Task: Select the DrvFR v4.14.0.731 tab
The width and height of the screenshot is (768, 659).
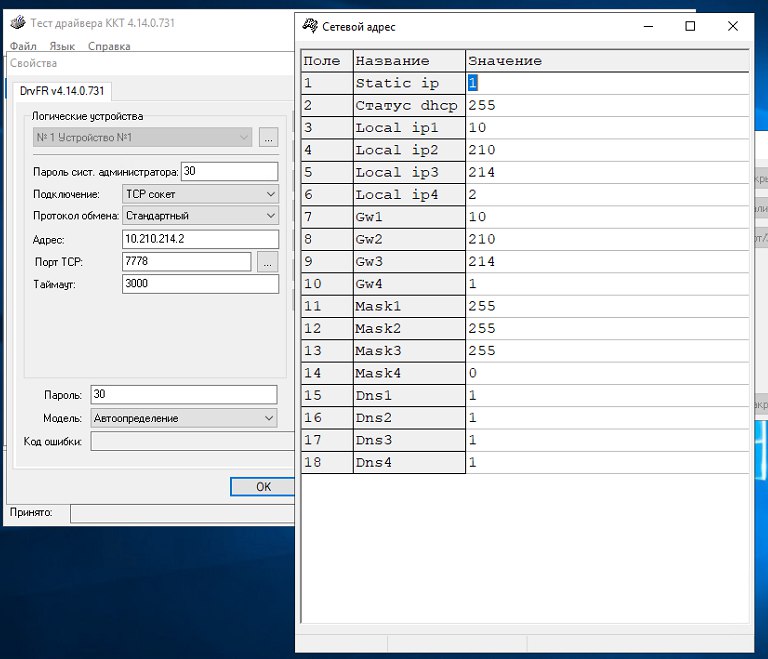Action: click(62, 91)
